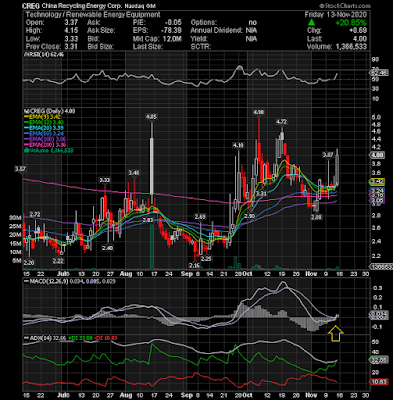Click the CREG ticker symbol in header
The image size is (393, 400).
coord(30,6)
